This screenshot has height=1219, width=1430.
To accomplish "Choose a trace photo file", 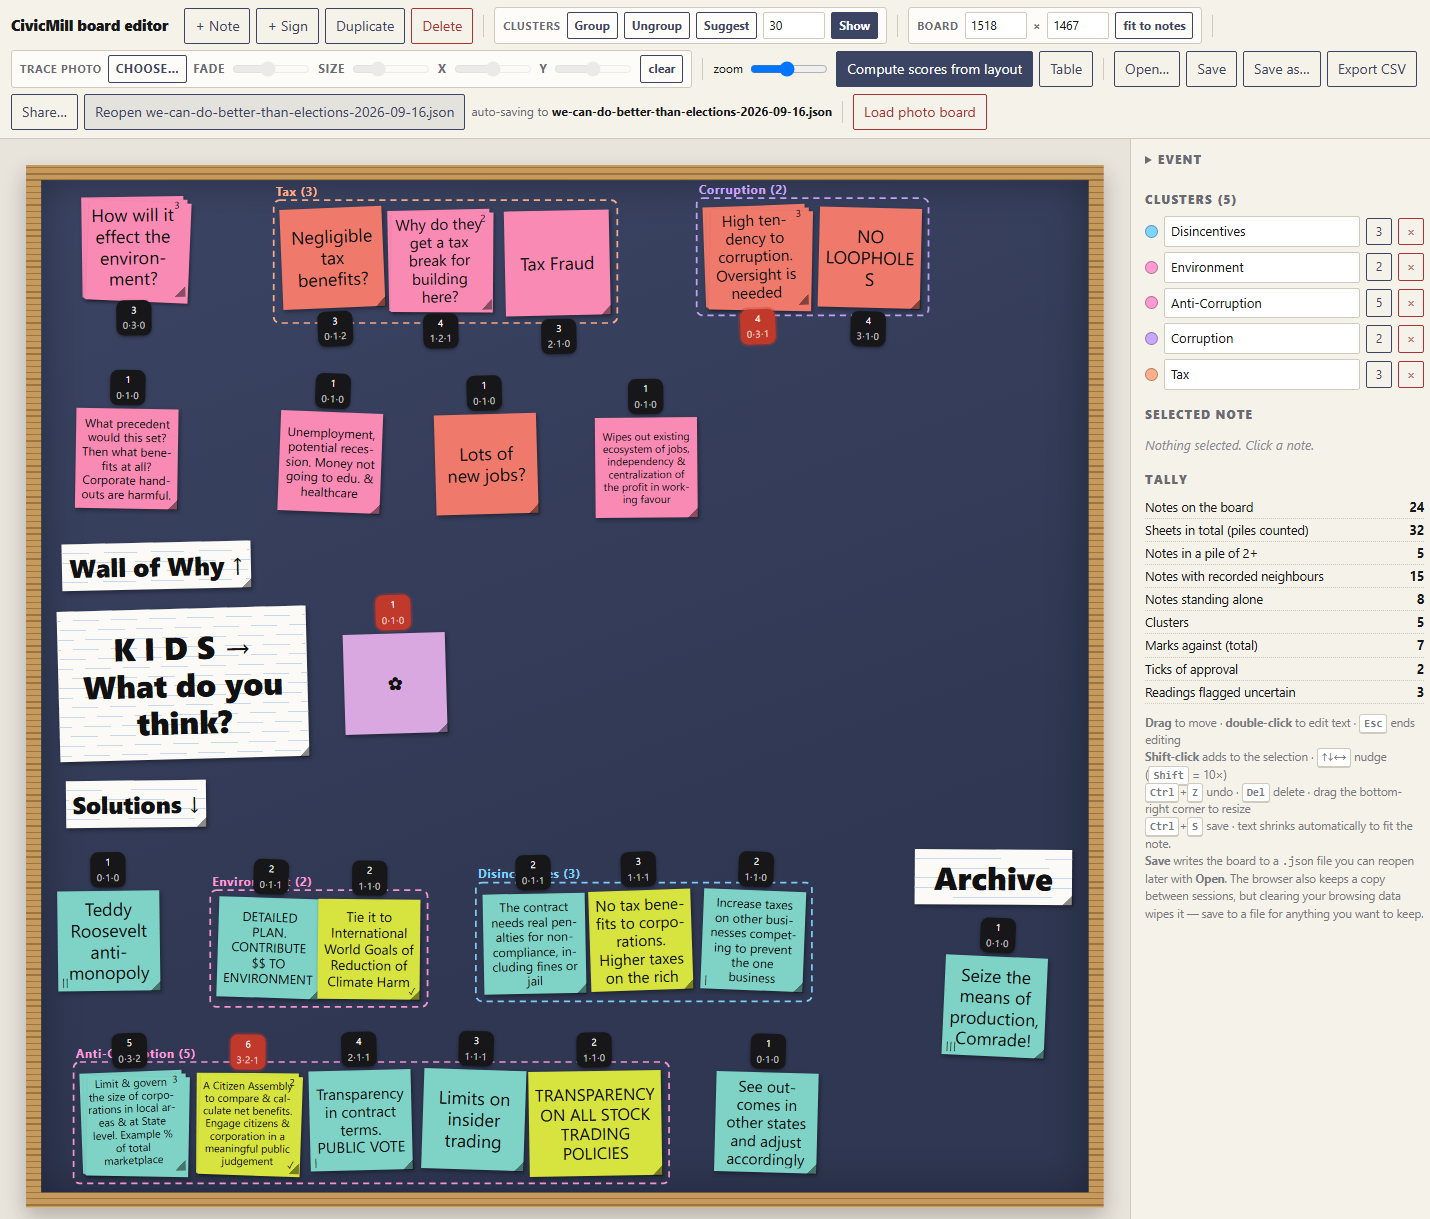I will click(x=147, y=69).
